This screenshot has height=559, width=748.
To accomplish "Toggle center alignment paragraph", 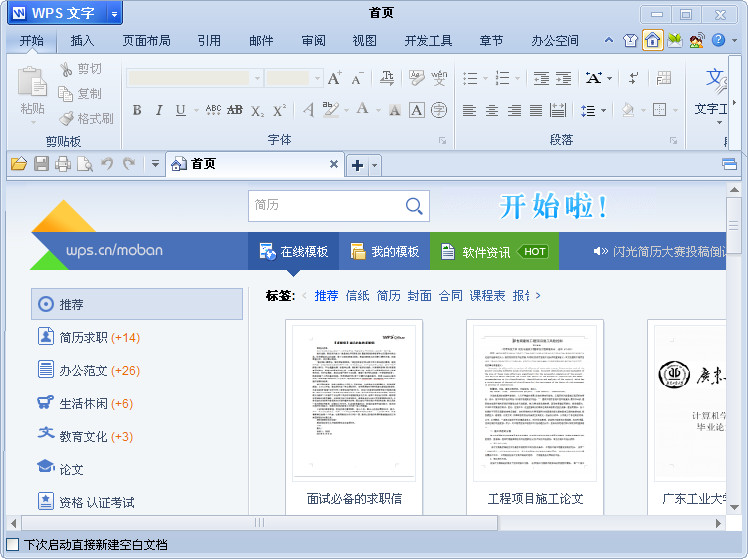I will coord(492,111).
